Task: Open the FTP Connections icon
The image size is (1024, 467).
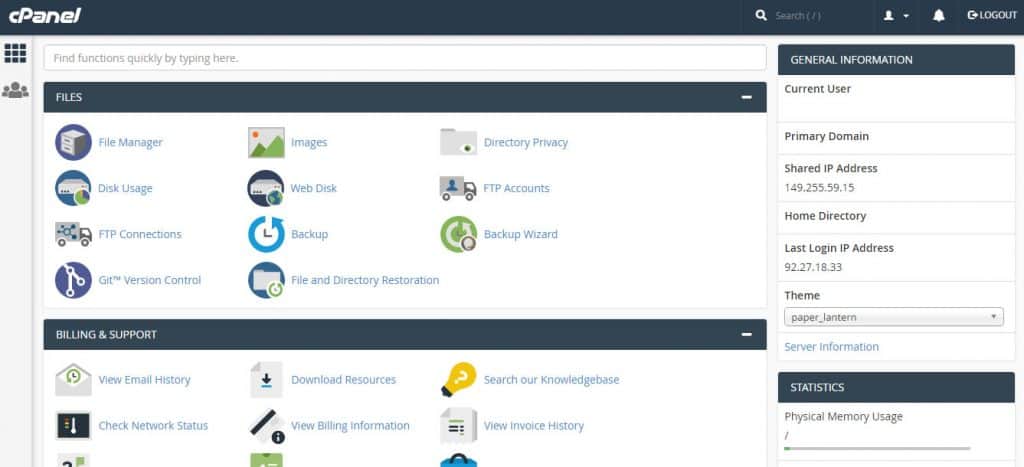Action: (x=73, y=234)
